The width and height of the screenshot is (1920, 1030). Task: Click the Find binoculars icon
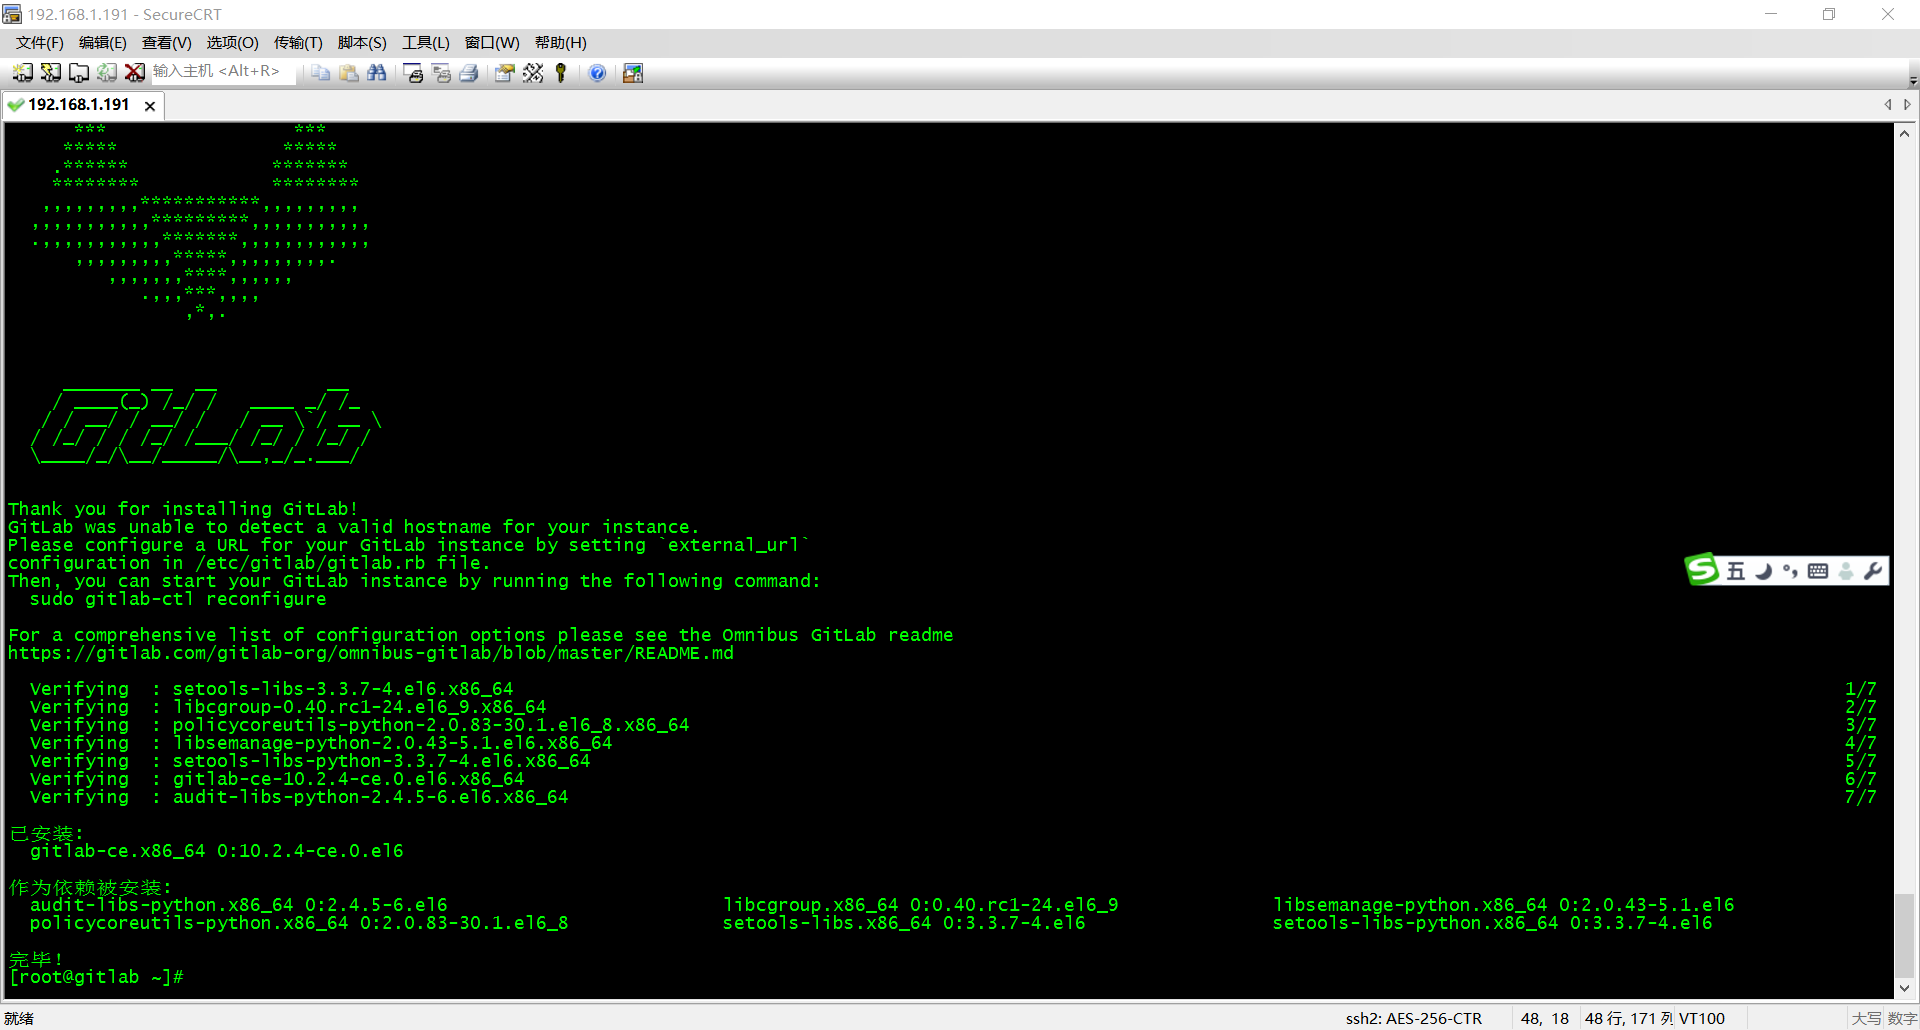click(376, 72)
